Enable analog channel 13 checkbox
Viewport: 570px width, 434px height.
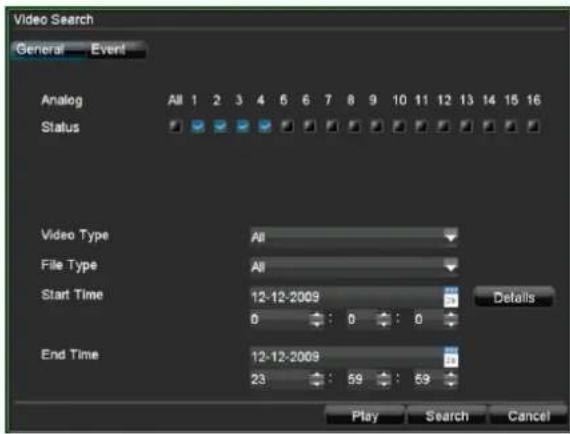click(x=466, y=126)
